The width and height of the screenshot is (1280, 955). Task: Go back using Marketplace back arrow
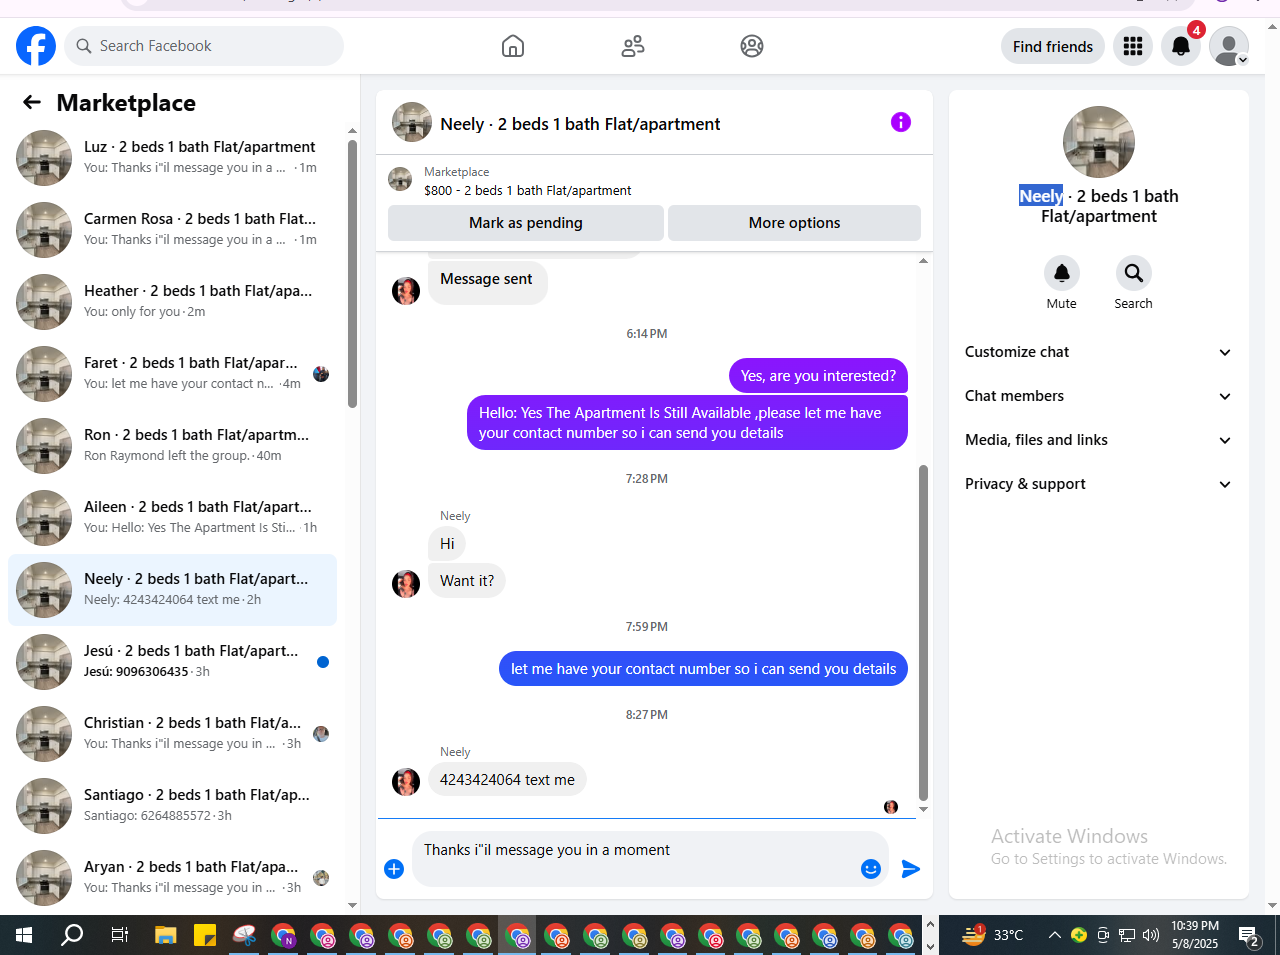(32, 102)
